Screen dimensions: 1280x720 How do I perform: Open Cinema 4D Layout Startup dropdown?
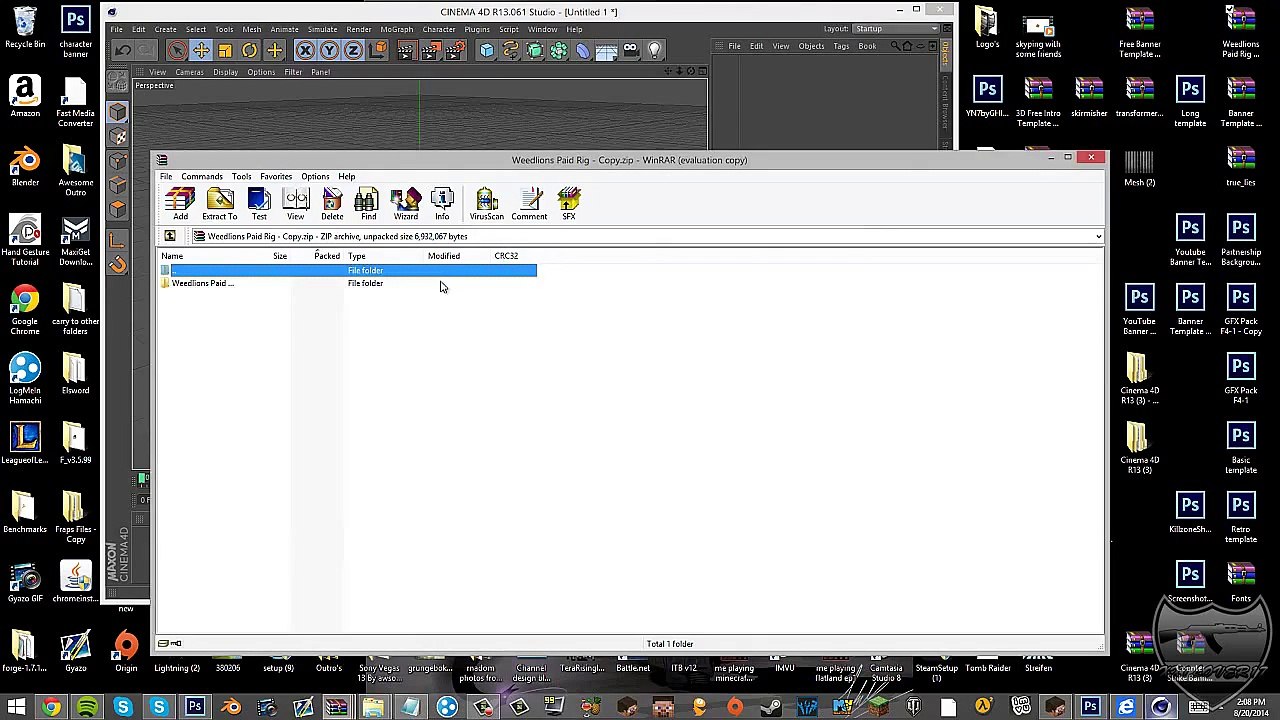pos(896,29)
